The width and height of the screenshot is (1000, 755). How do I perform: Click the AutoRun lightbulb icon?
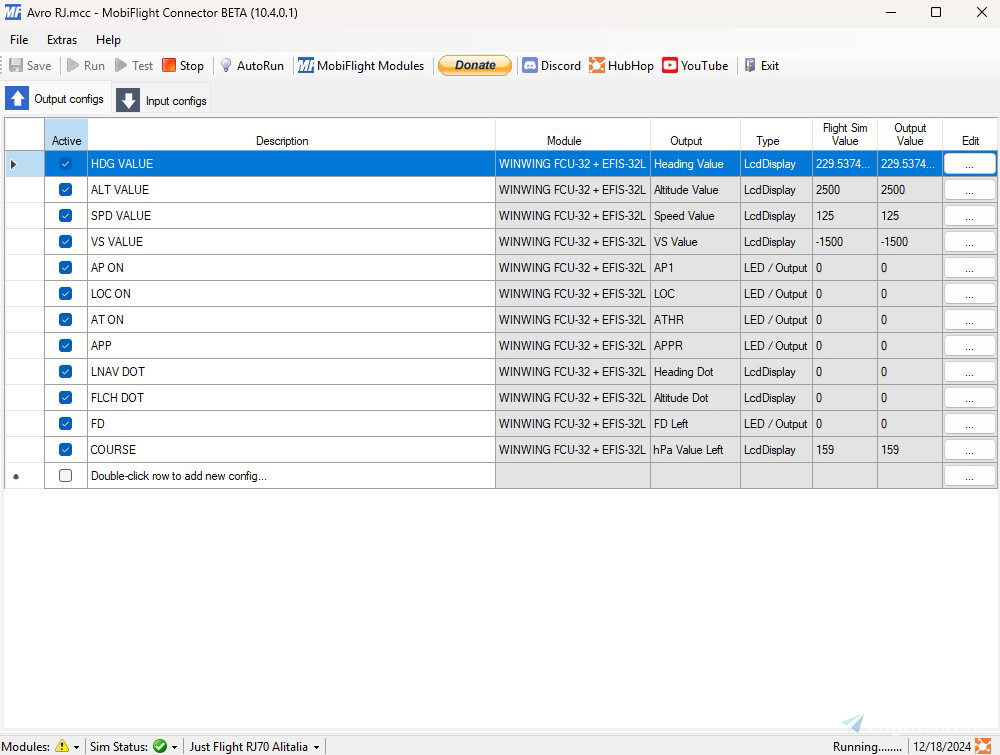[x=226, y=66]
